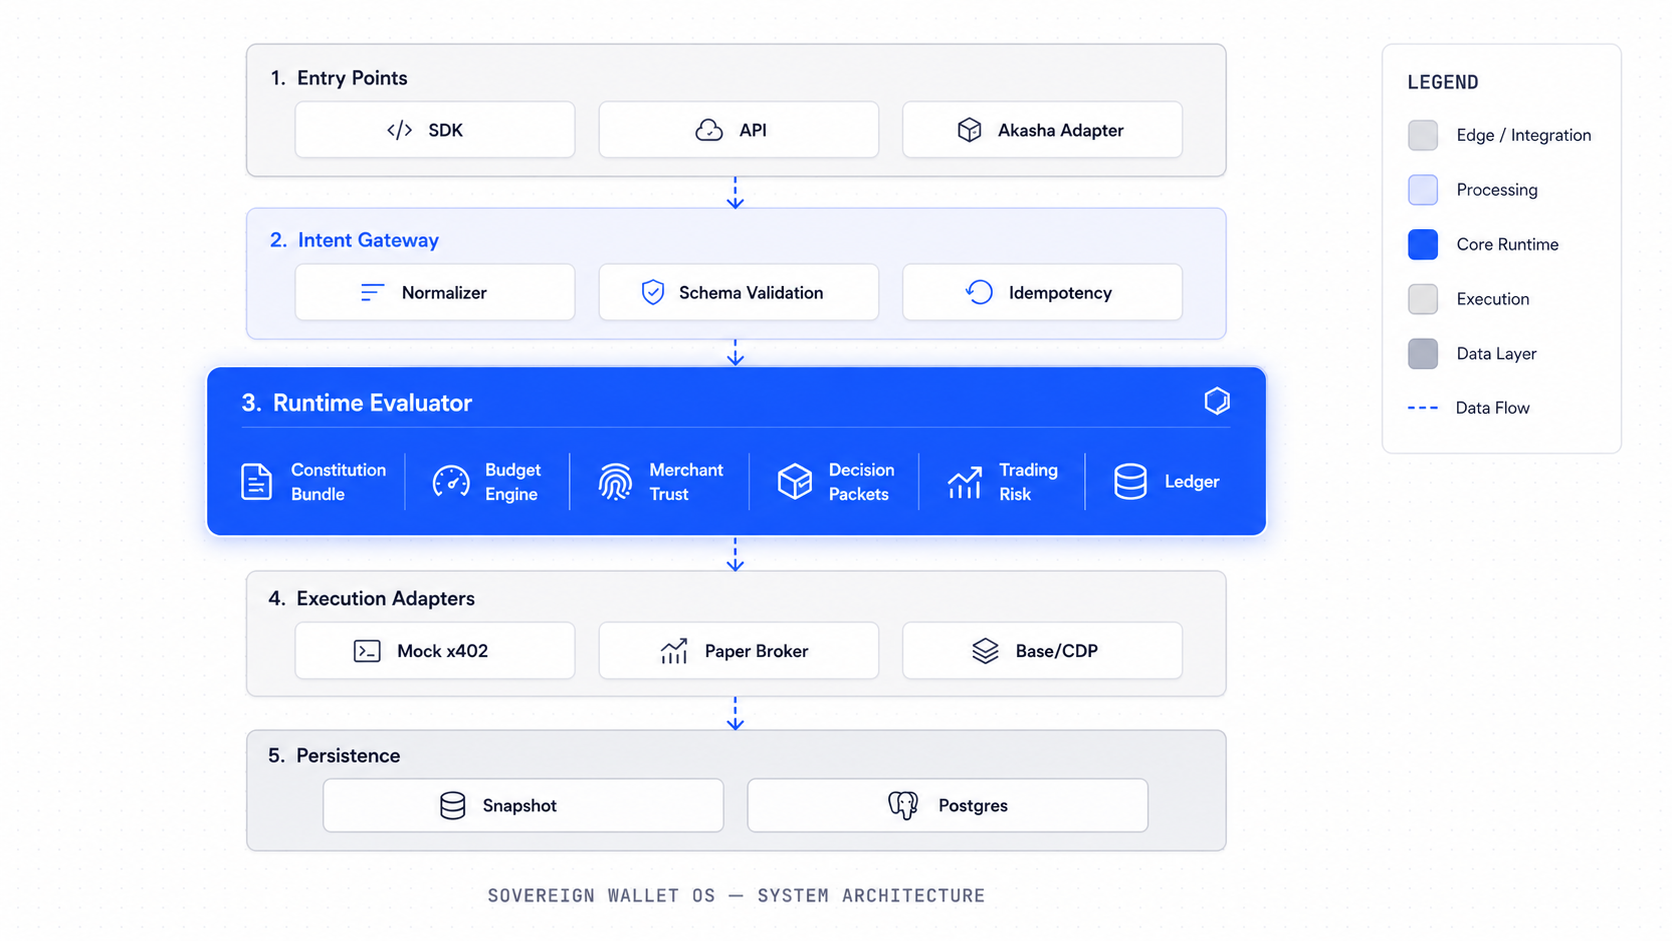Select the Ledger database icon
This screenshot has width=1672, height=941.
[x=1130, y=481]
